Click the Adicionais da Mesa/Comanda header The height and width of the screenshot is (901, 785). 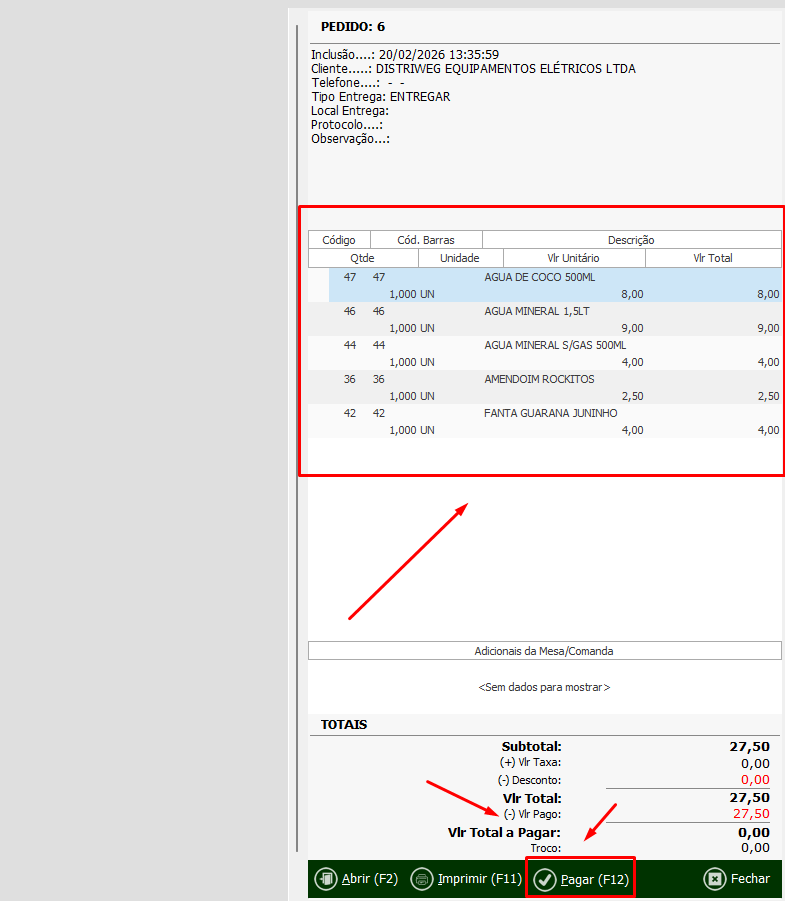click(544, 651)
